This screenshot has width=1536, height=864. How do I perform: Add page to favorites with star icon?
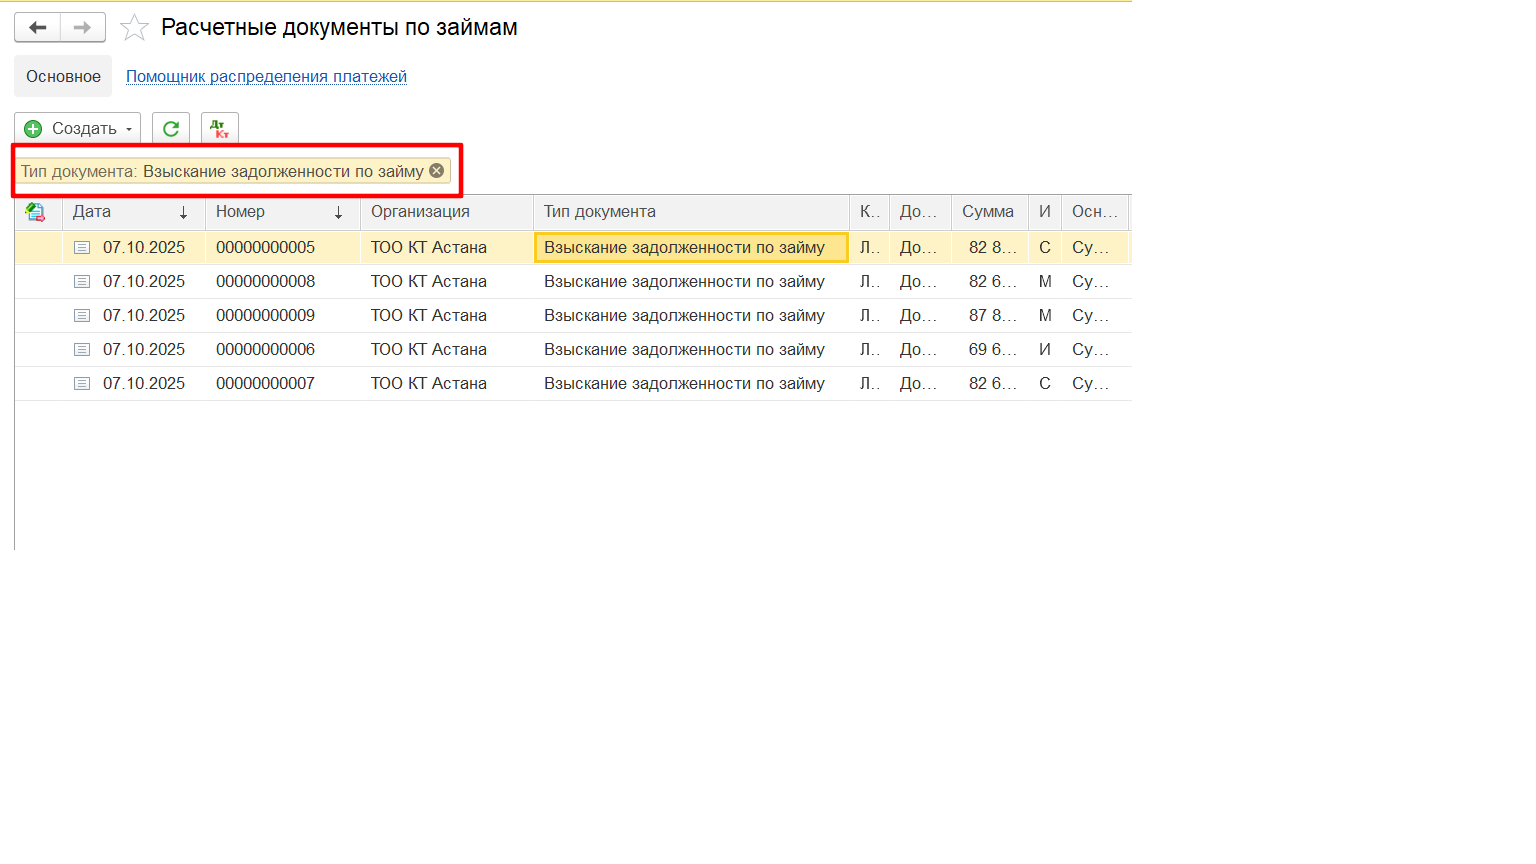click(134, 28)
